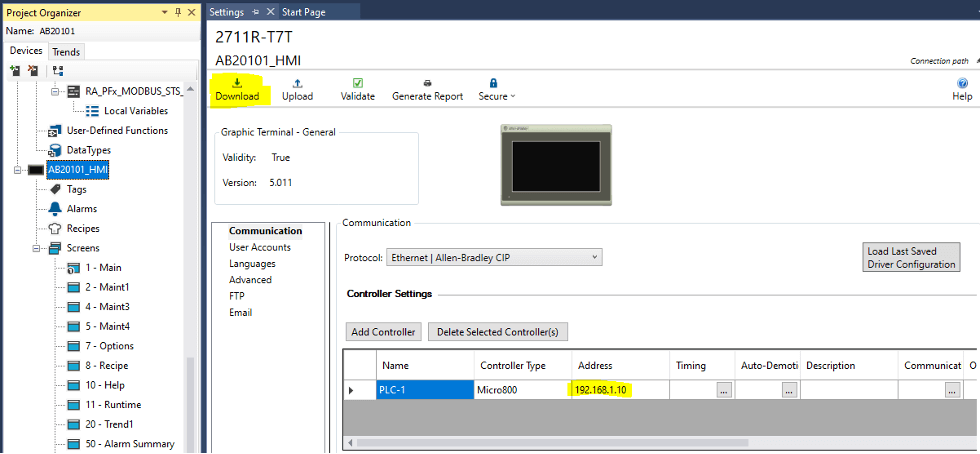Open the Protocol combo box
The height and width of the screenshot is (454, 980).
494,257
